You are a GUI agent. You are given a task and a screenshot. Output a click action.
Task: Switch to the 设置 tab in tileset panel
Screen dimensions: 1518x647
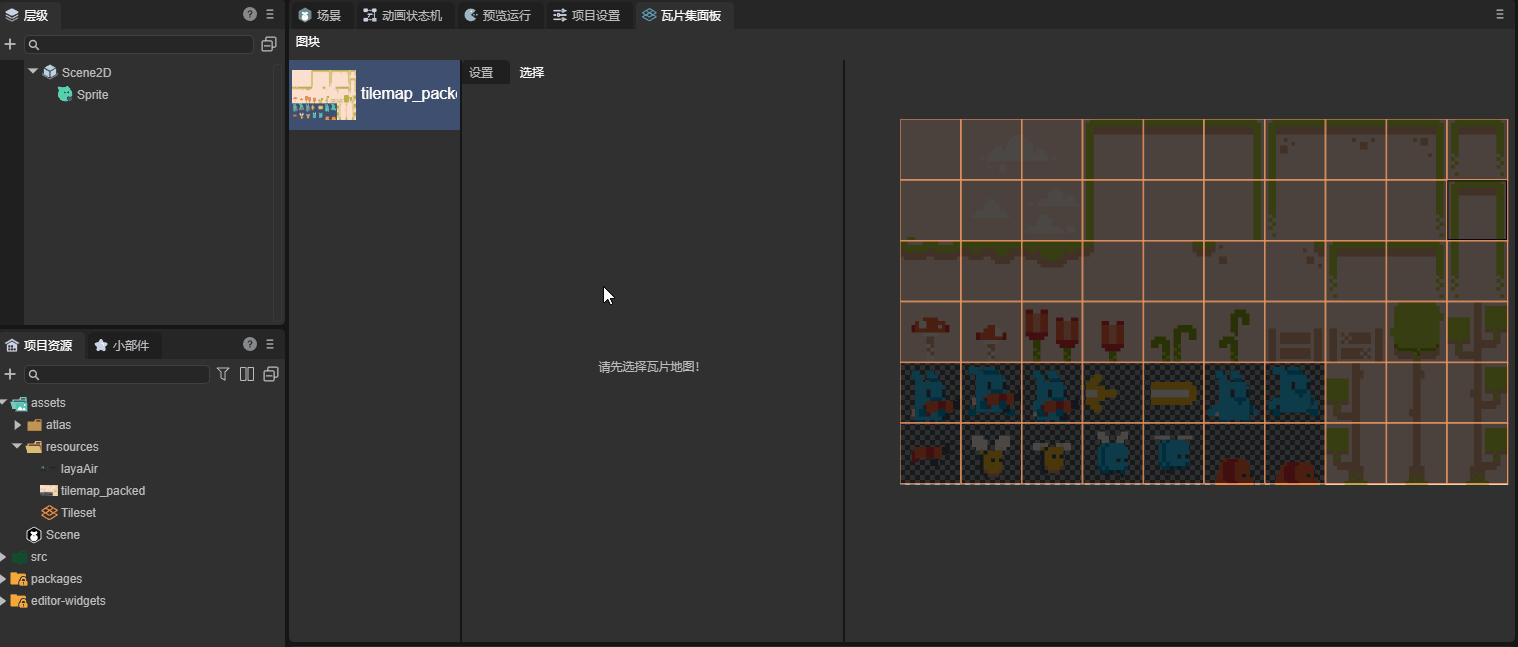(x=481, y=73)
